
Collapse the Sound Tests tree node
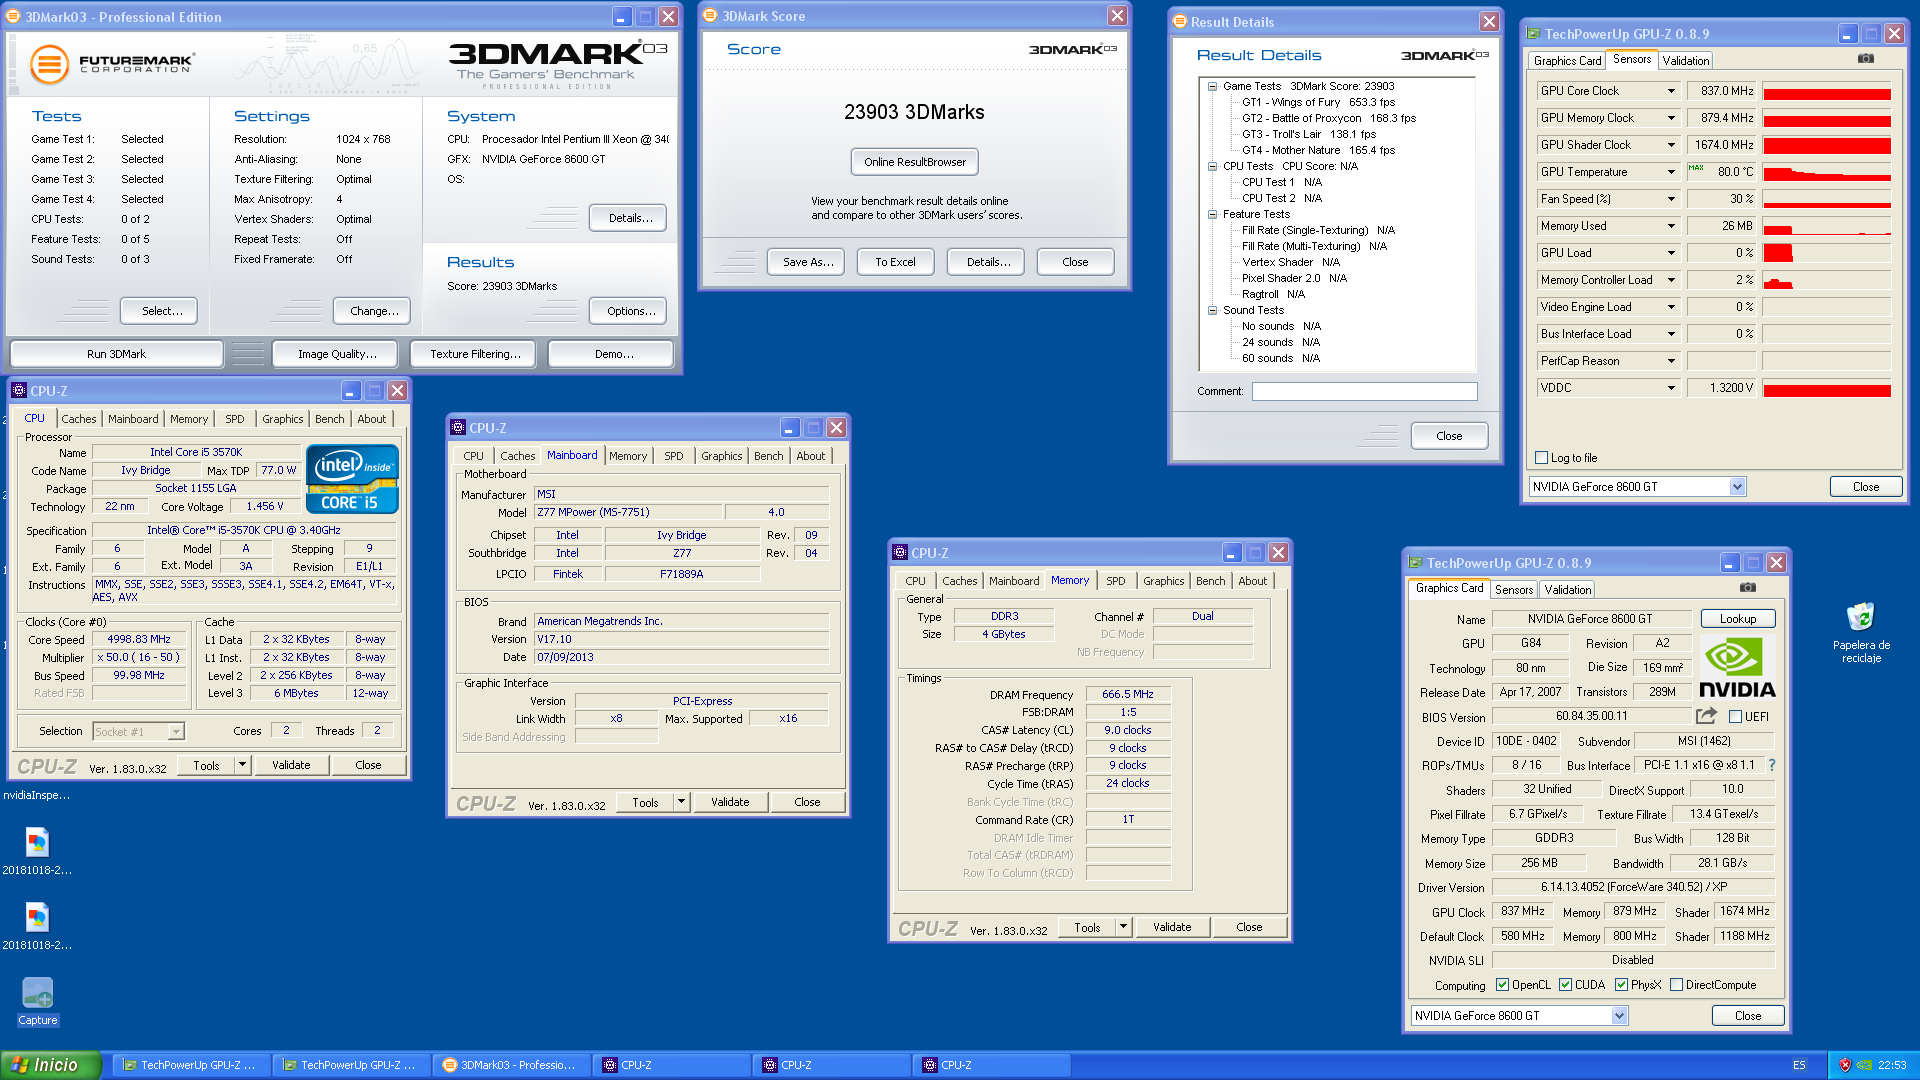1212,310
